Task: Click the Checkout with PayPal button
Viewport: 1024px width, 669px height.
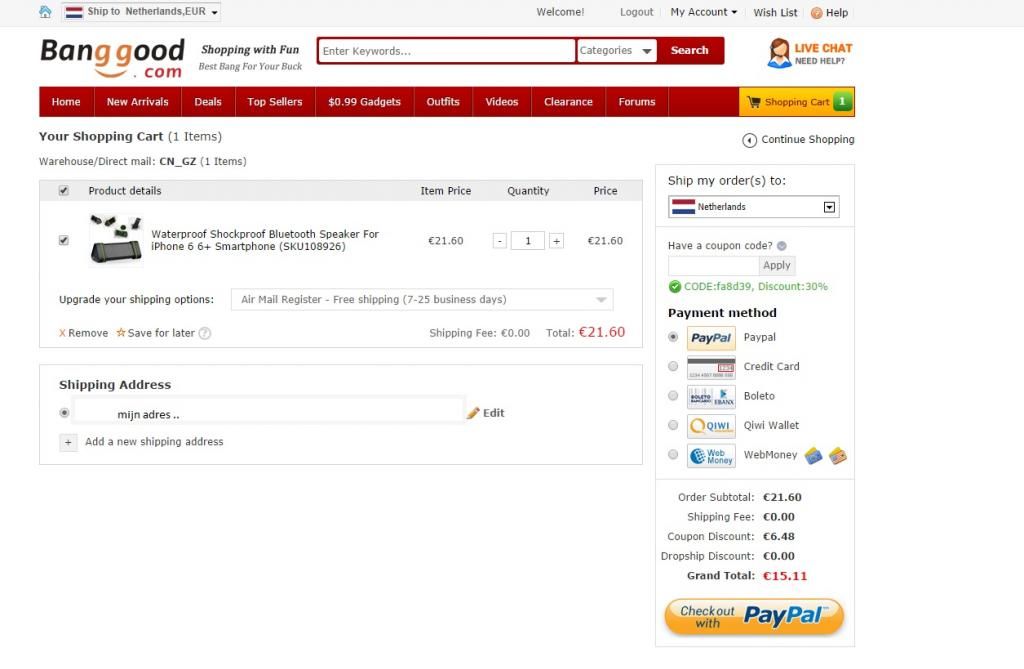Action: (754, 616)
